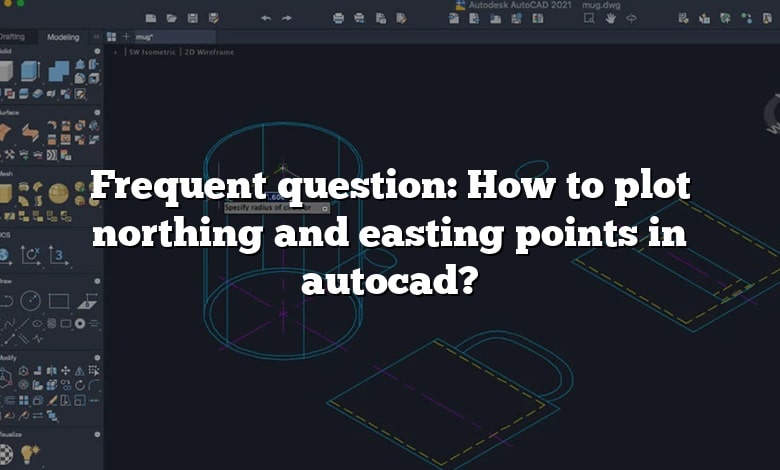Switch to the Modeling workspace tab
Screen dimensions: 780x470
pos(63,37)
